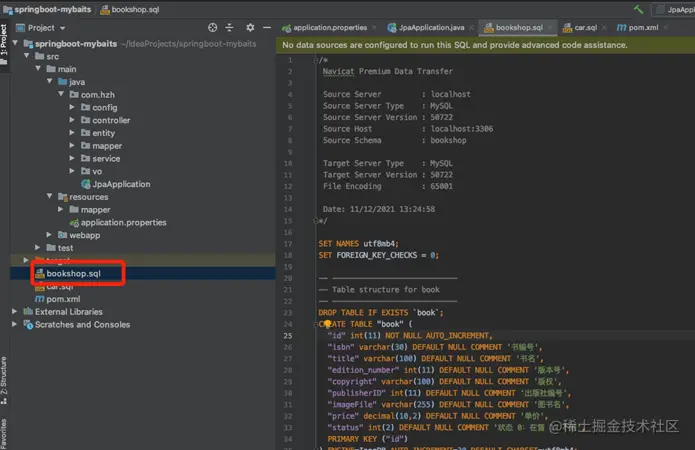
Task: Collapse the springboot-mybaits root node
Action: (x=16, y=43)
